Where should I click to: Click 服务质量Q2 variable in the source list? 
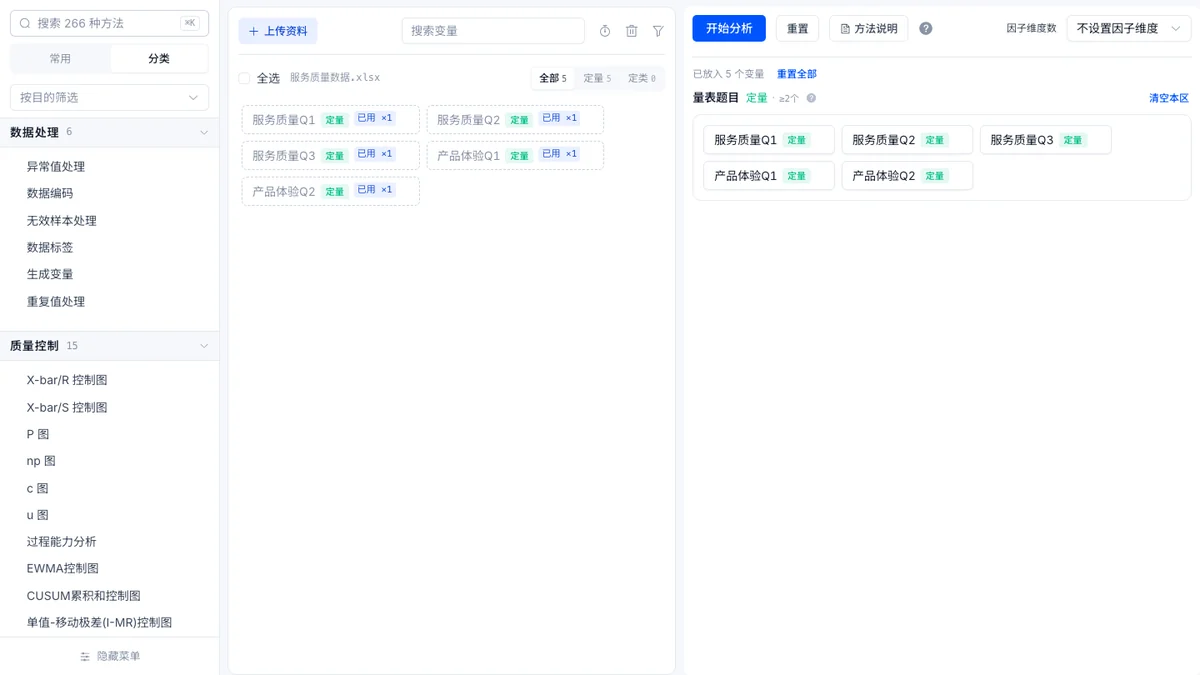pos(515,119)
